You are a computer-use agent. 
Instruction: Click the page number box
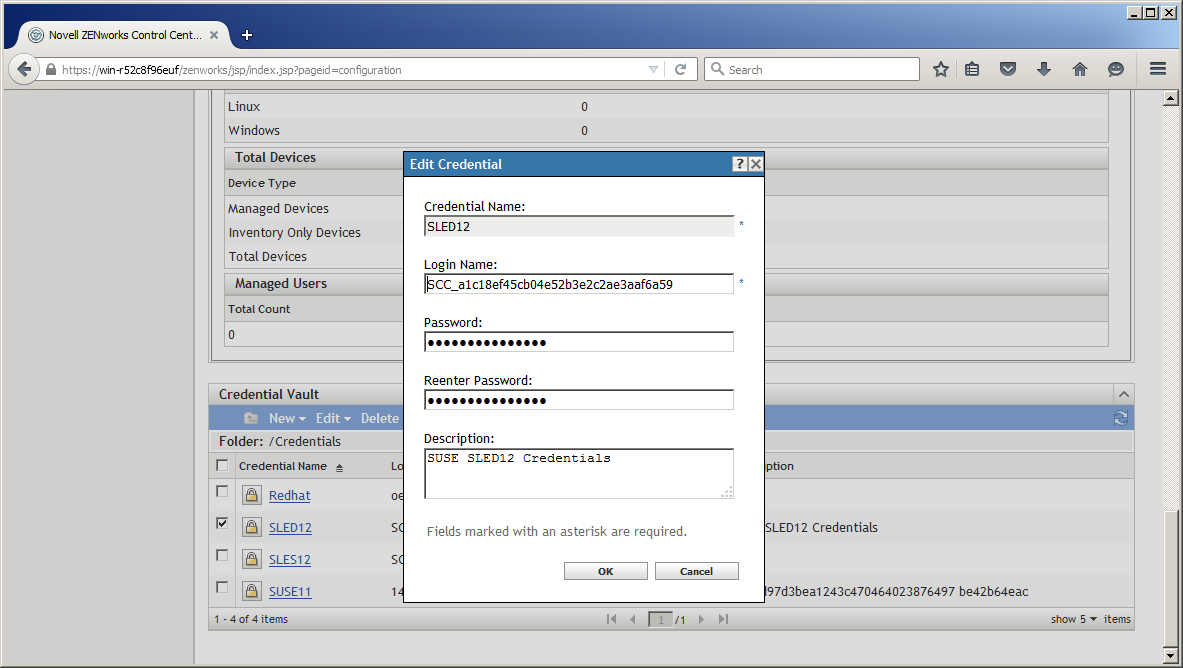click(x=660, y=620)
